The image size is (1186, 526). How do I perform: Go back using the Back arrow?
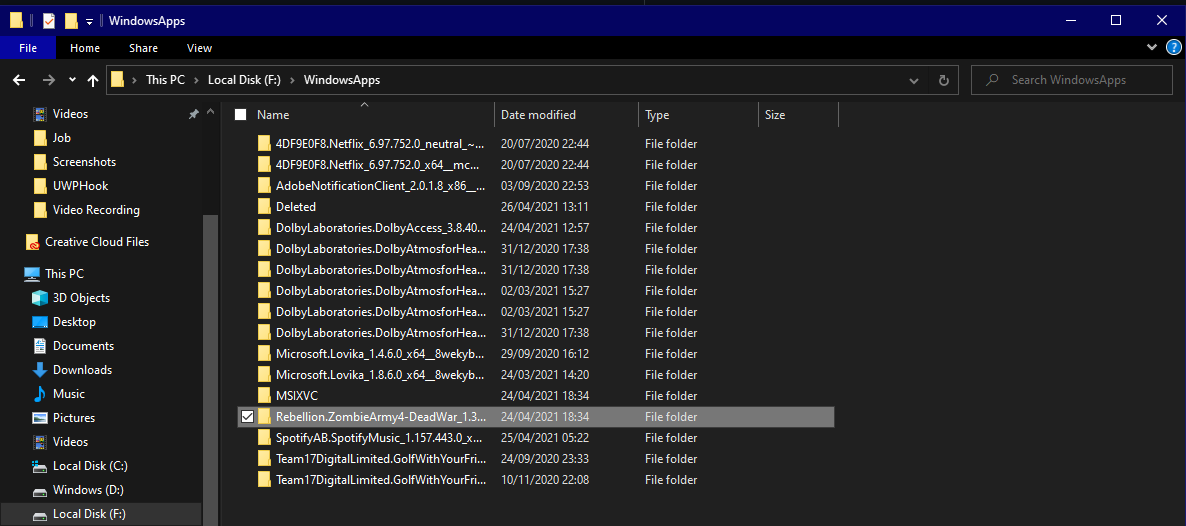coord(20,79)
